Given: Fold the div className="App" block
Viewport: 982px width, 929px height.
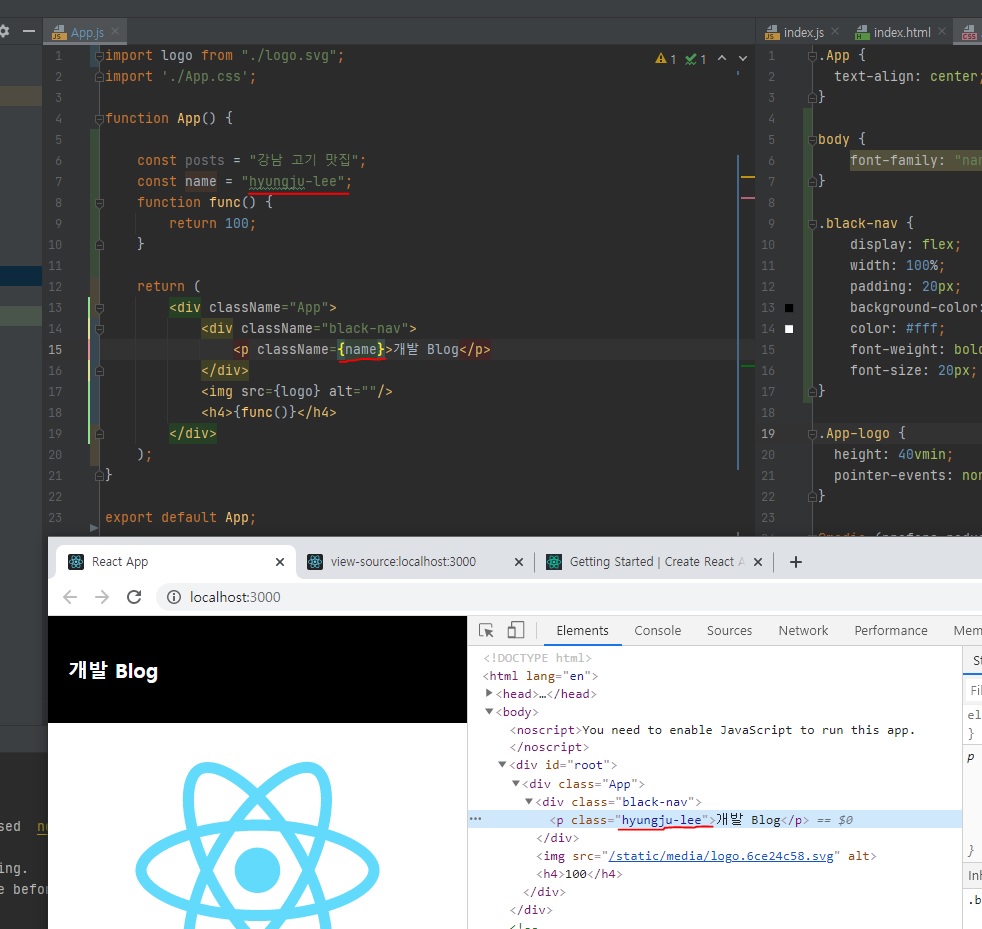Looking at the screenshot, I should pos(99,308).
